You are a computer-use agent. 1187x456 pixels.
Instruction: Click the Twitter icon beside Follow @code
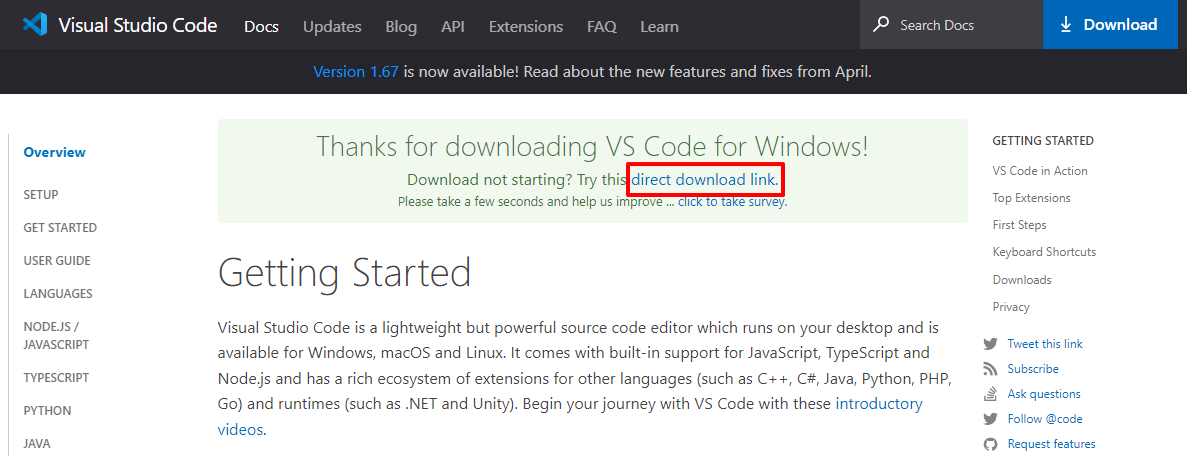pos(990,419)
